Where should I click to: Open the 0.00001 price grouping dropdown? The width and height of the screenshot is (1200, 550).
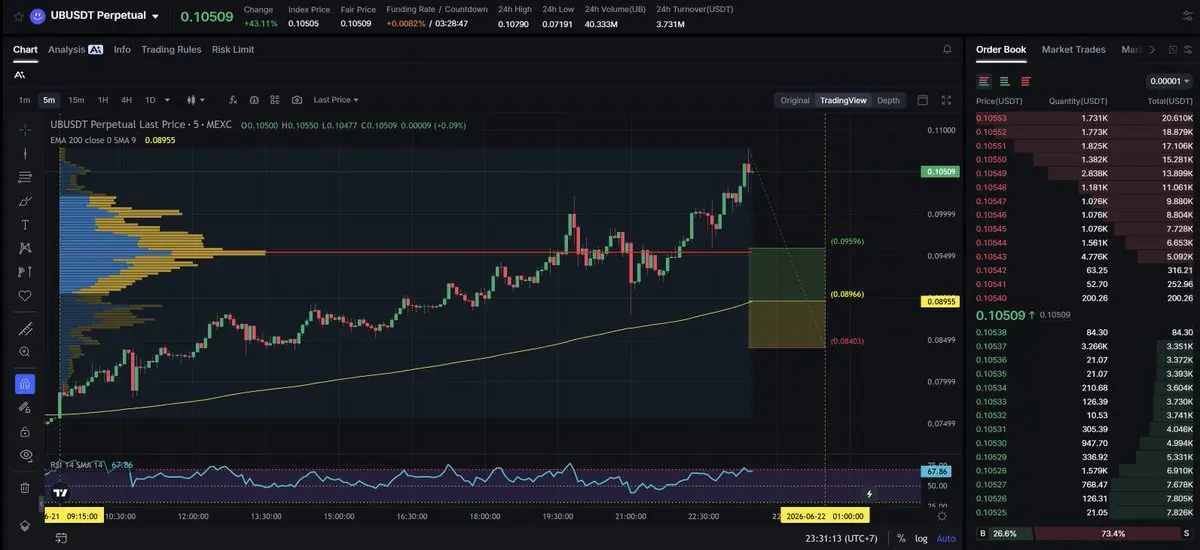pyautogui.click(x=1170, y=81)
